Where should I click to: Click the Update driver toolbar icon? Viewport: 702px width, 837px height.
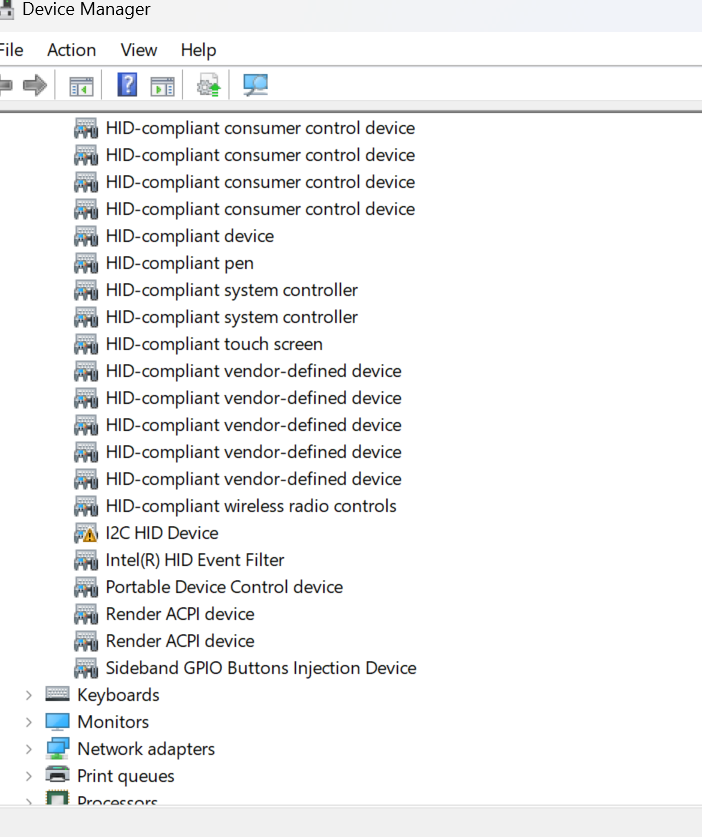pos(207,85)
